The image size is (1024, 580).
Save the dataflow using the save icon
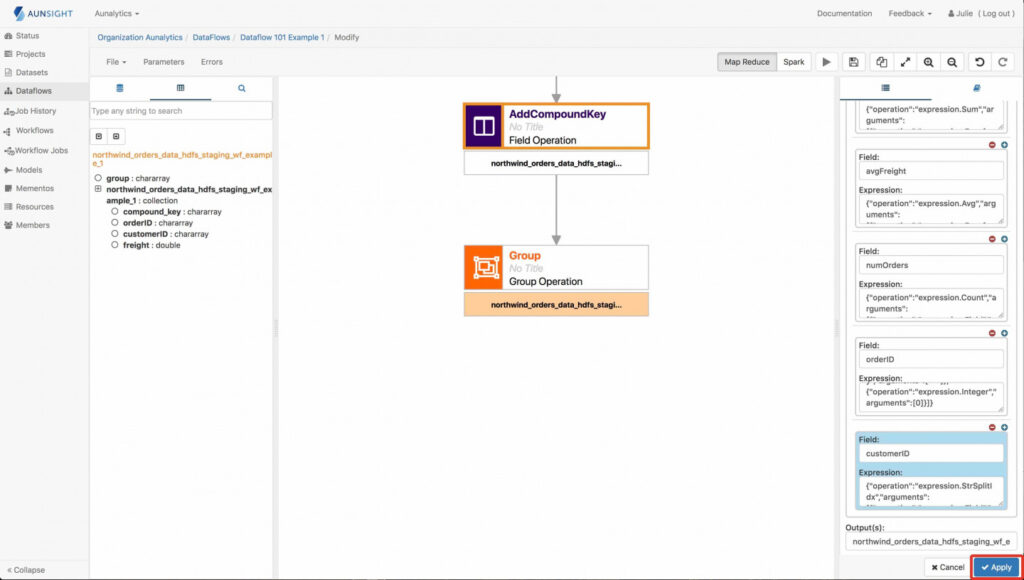[853, 62]
